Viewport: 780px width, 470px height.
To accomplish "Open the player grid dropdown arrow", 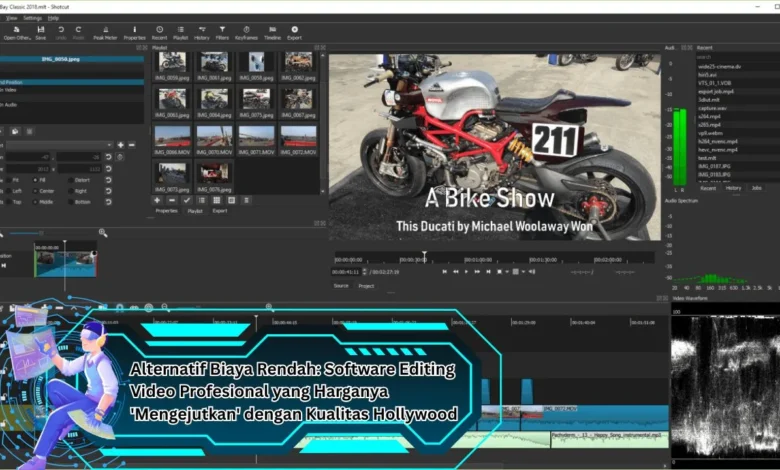I will point(524,272).
